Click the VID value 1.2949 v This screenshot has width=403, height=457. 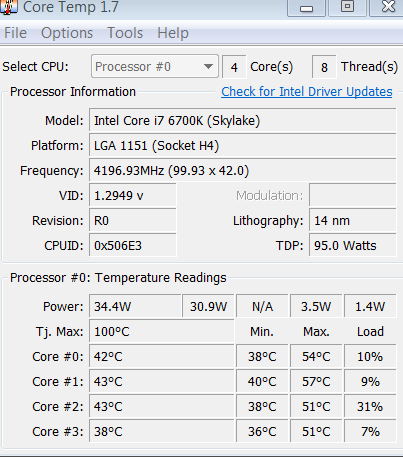point(133,195)
